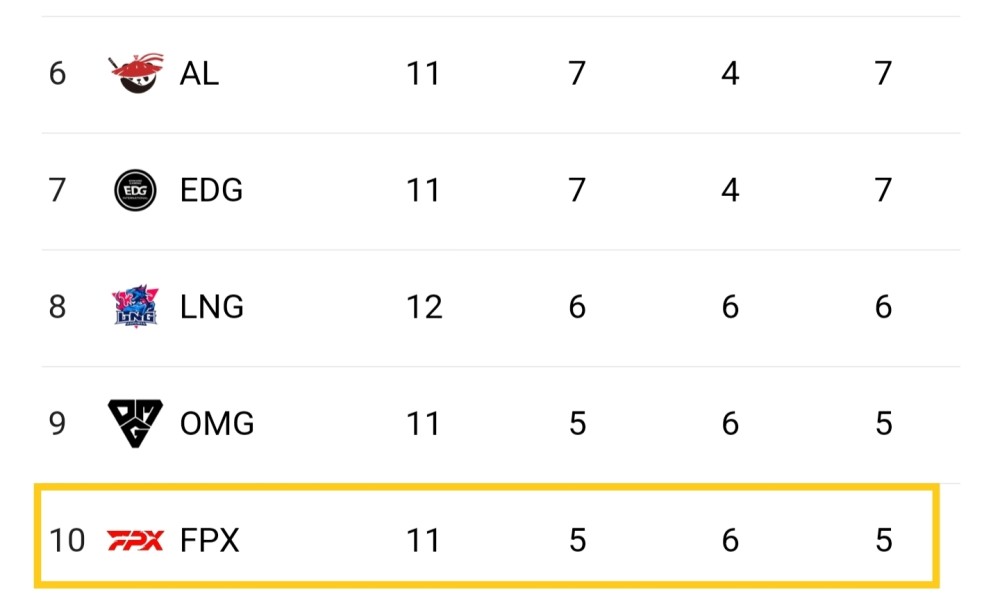Select the OMG team logo

click(x=135, y=423)
